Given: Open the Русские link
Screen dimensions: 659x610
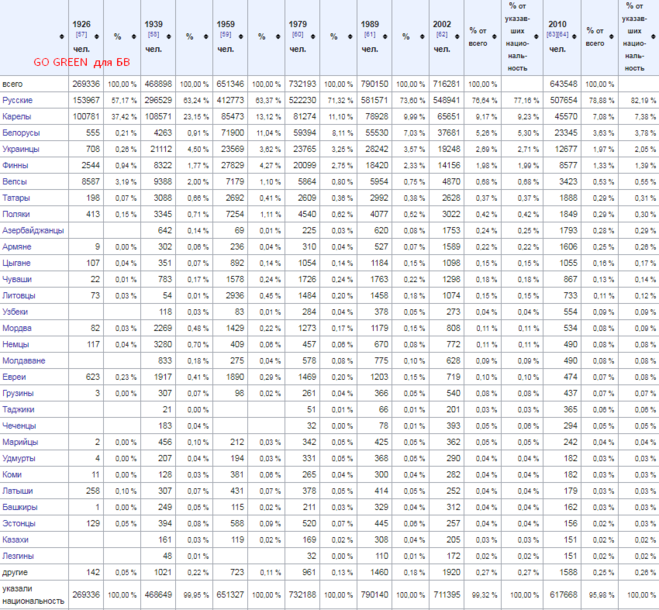Looking at the screenshot, I should click(20, 101).
